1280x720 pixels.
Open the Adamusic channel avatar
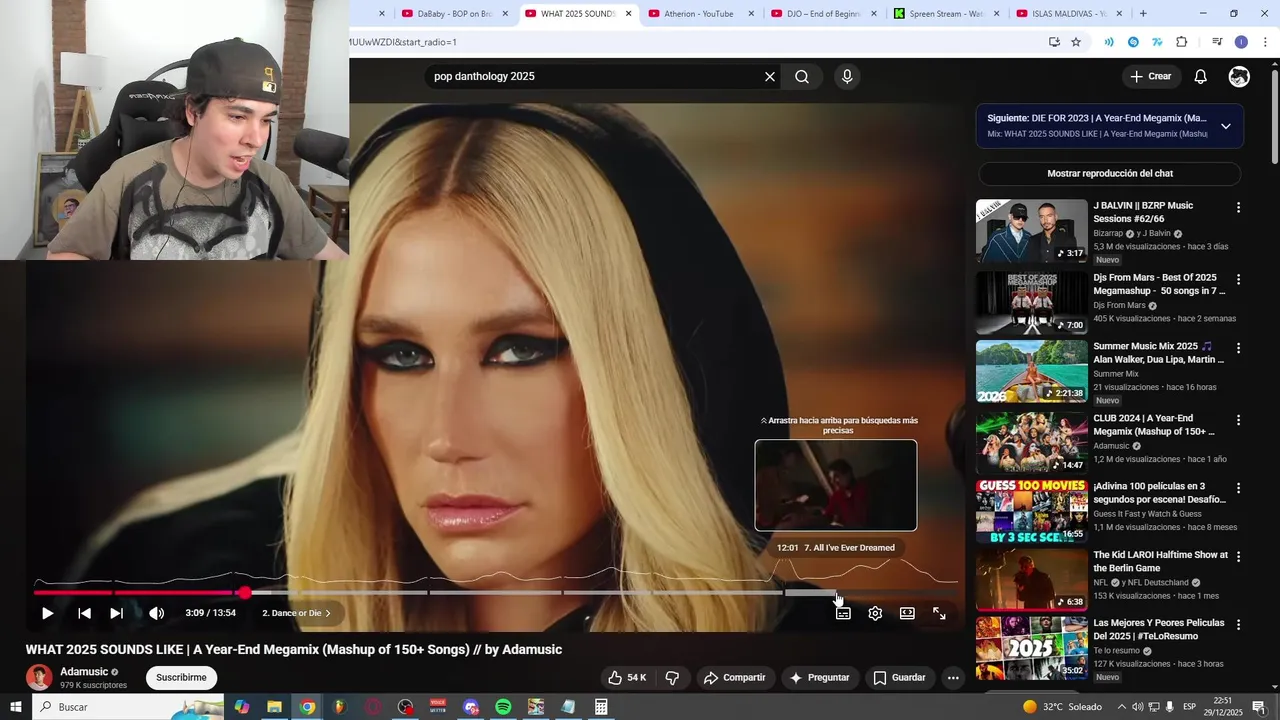click(39, 677)
